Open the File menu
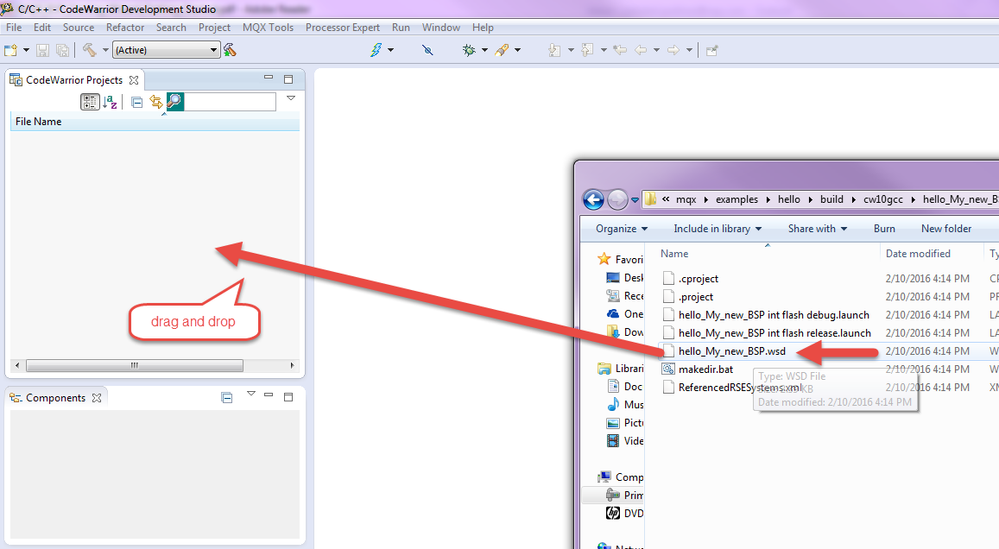 [x=14, y=27]
